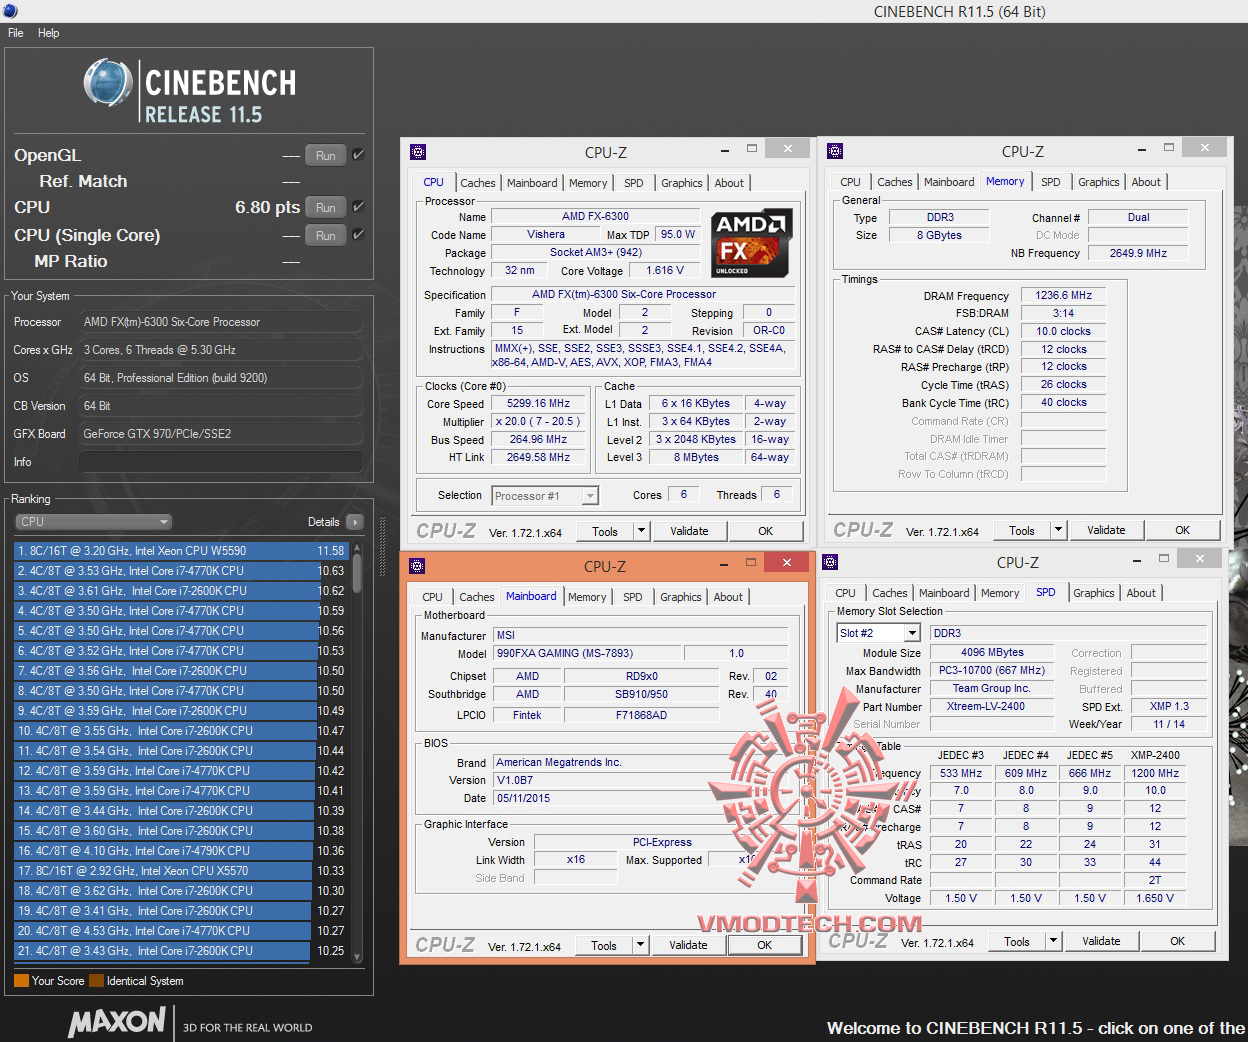Expand Tools arrow in Memory tab window
Viewport: 1248px width, 1042px height.
click(x=1058, y=530)
